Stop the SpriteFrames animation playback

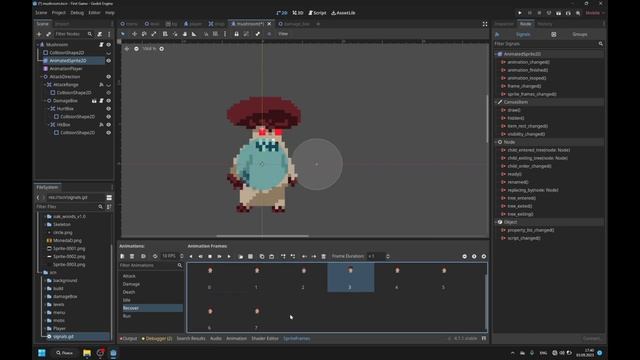tap(210, 256)
